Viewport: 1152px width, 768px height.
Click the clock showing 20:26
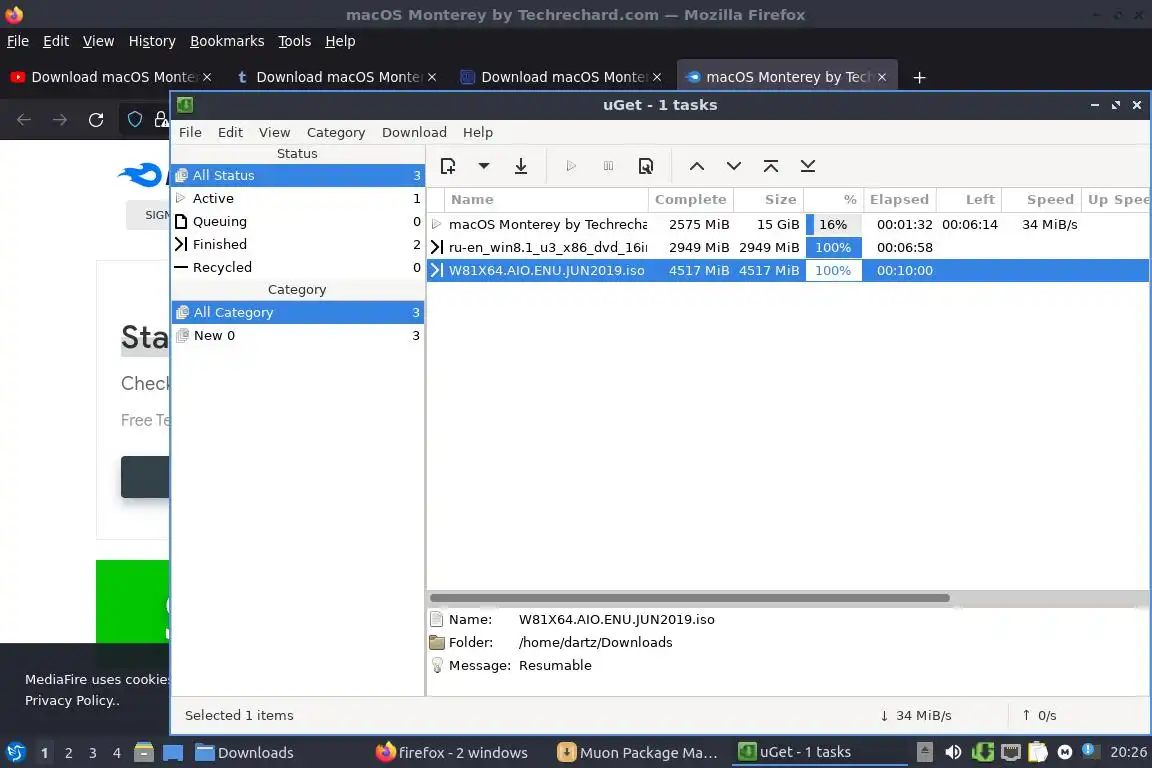coord(1128,752)
